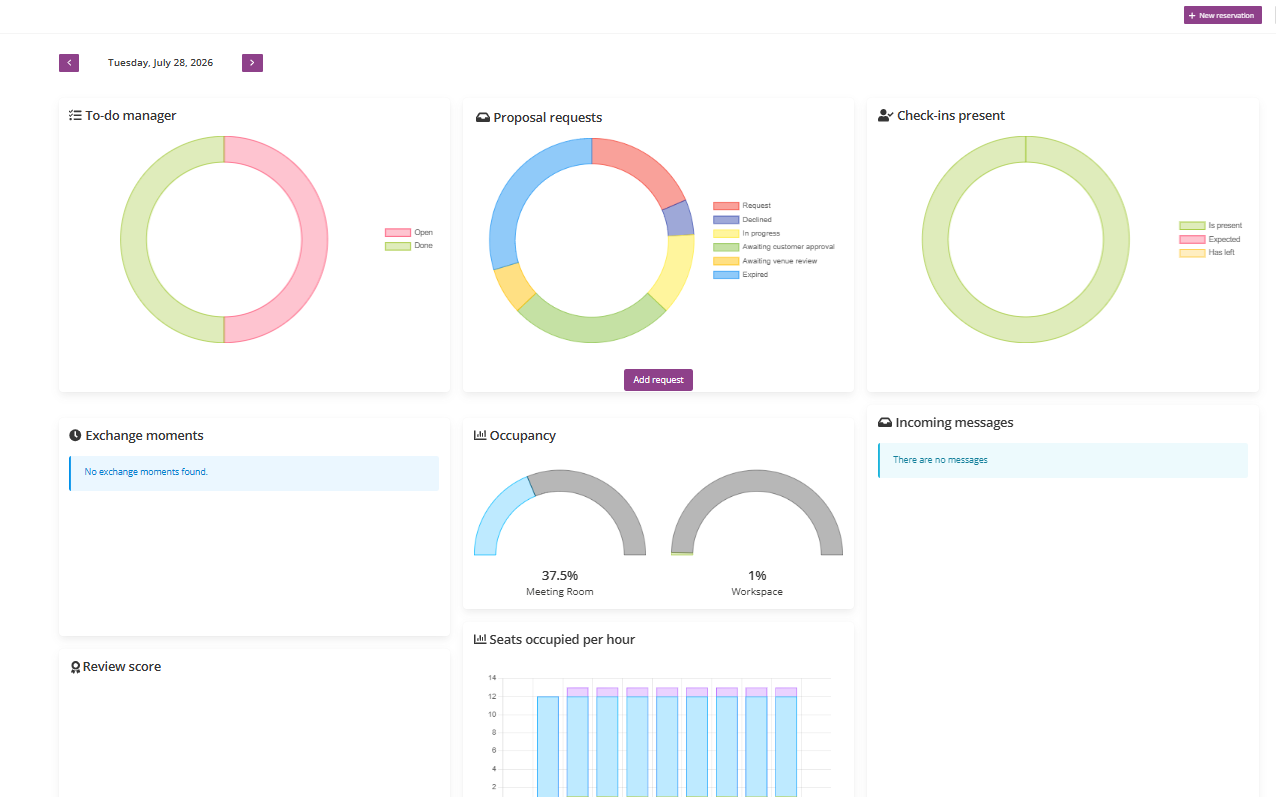Click the Exchange moments clock icon
This screenshot has width=1276, height=797.
pos(75,436)
